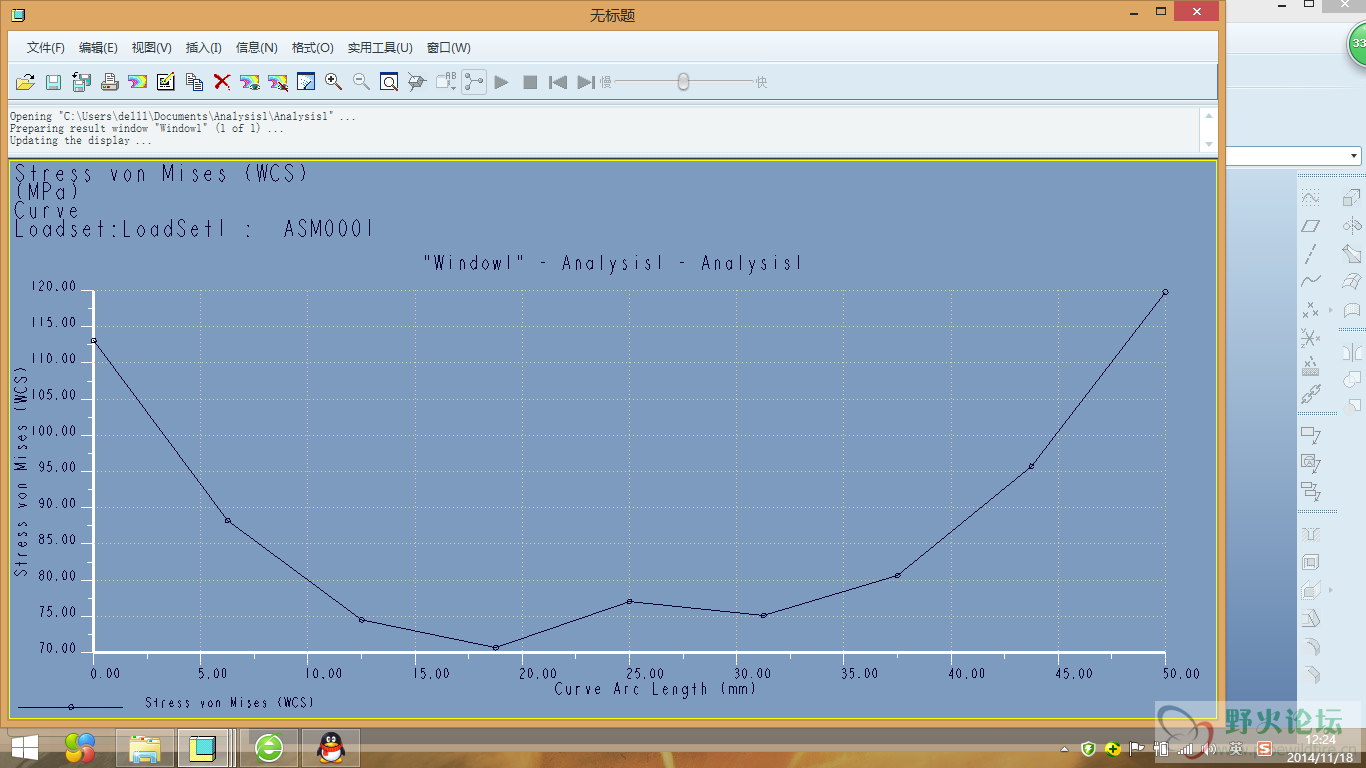Select the shell tool in background toolbar
This screenshot has width=1366, height=768.
click(1310, 562)
